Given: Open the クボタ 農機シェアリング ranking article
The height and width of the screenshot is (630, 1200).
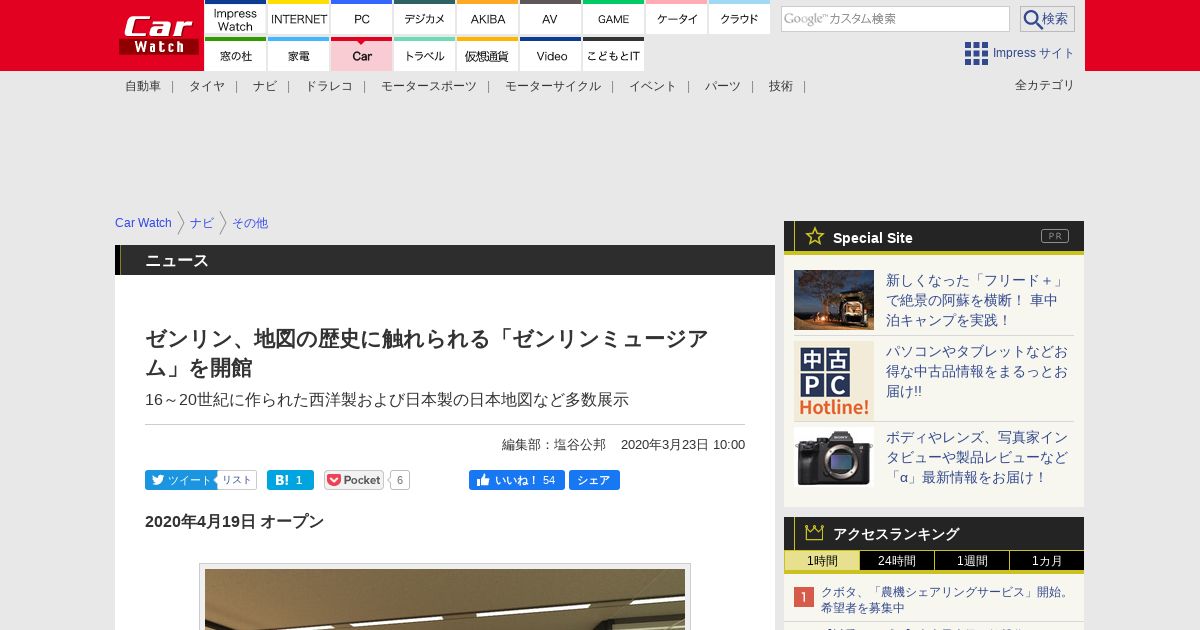Looking at the screenshot, I should click(x=946, y=599).
